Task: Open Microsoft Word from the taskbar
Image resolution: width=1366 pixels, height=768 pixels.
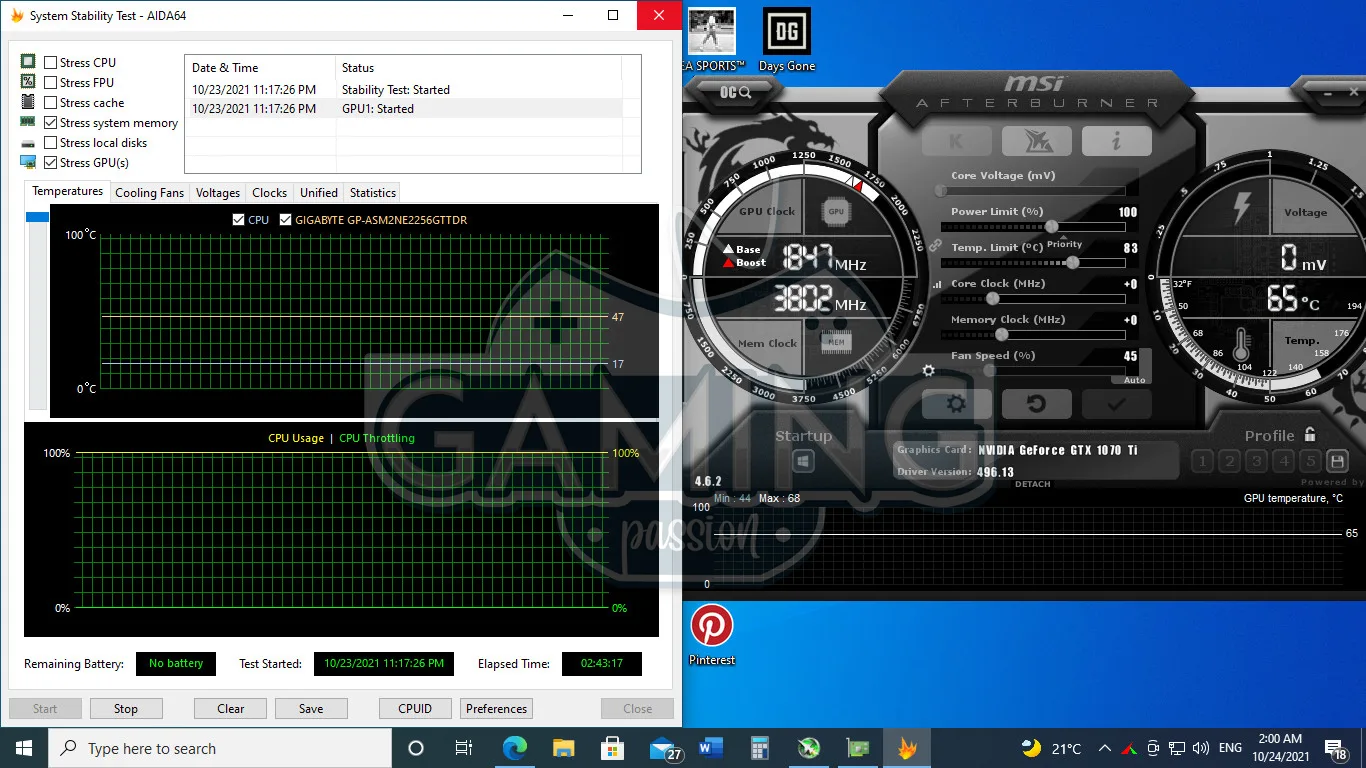Action: pos(711,748)
